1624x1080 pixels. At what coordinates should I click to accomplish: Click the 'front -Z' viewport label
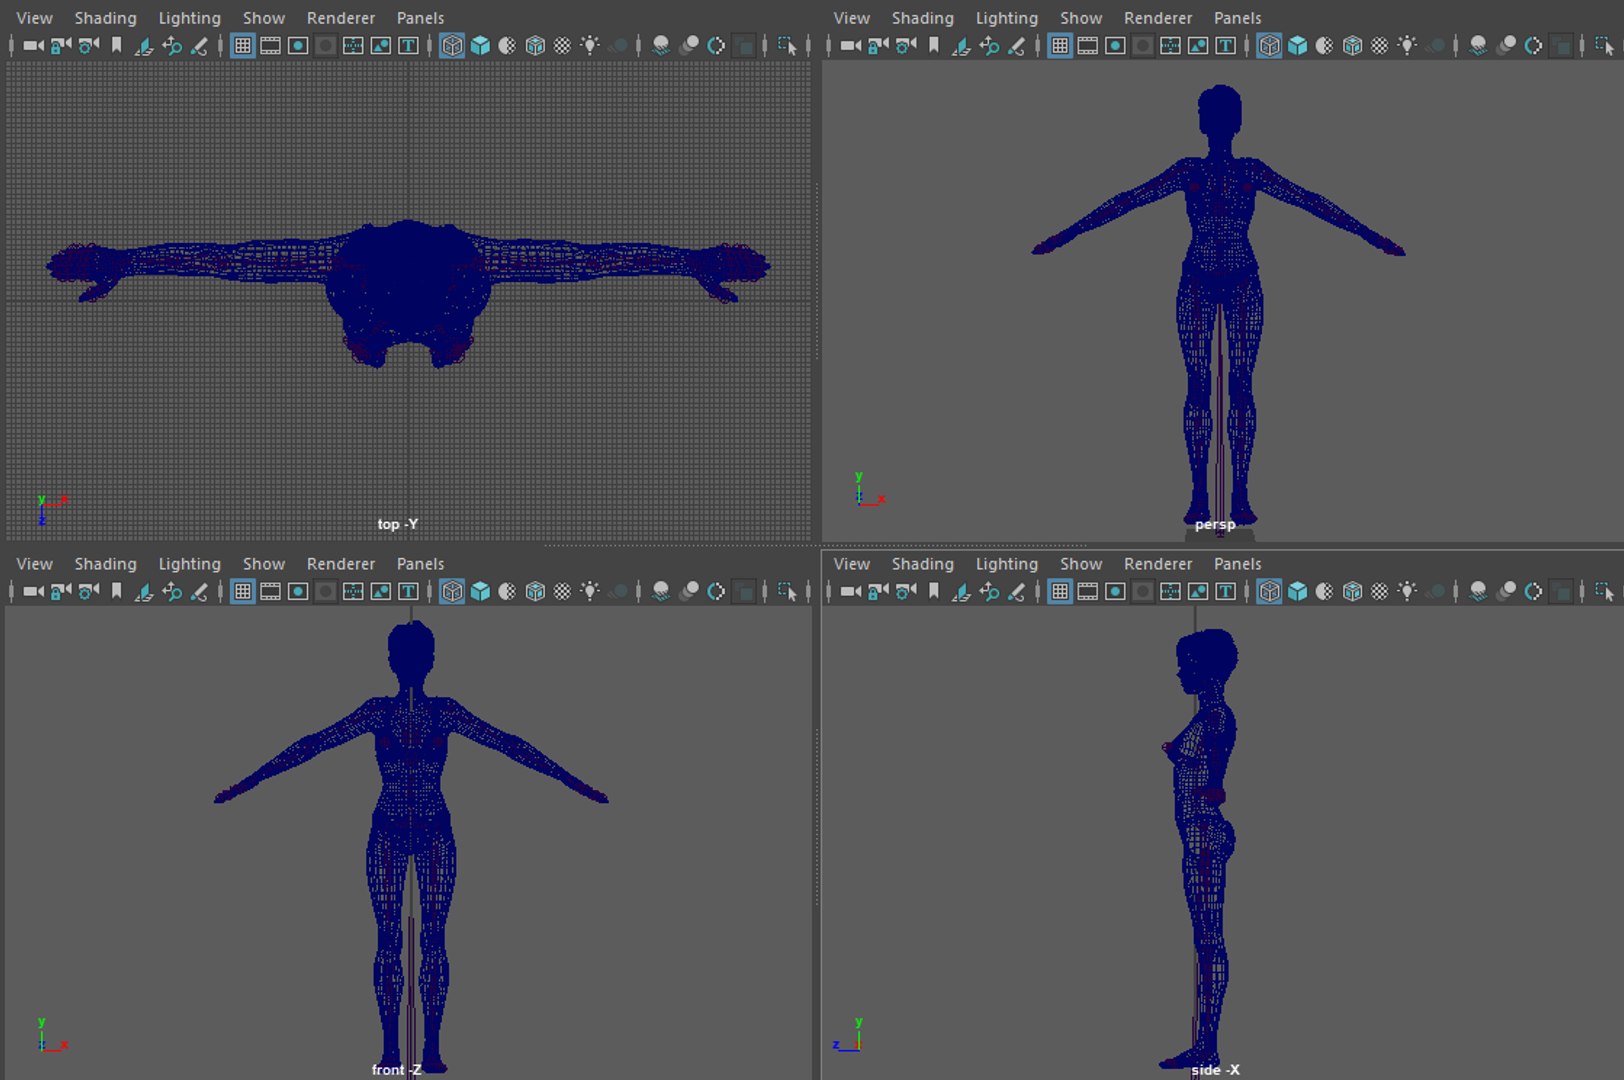point(396,1070)
